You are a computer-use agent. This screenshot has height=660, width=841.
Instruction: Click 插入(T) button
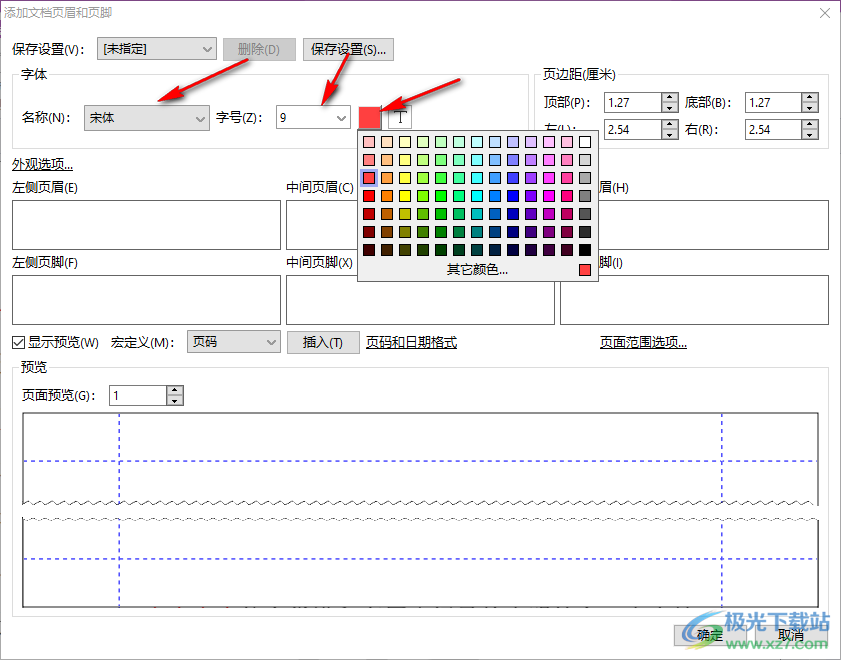pos(323,343)
